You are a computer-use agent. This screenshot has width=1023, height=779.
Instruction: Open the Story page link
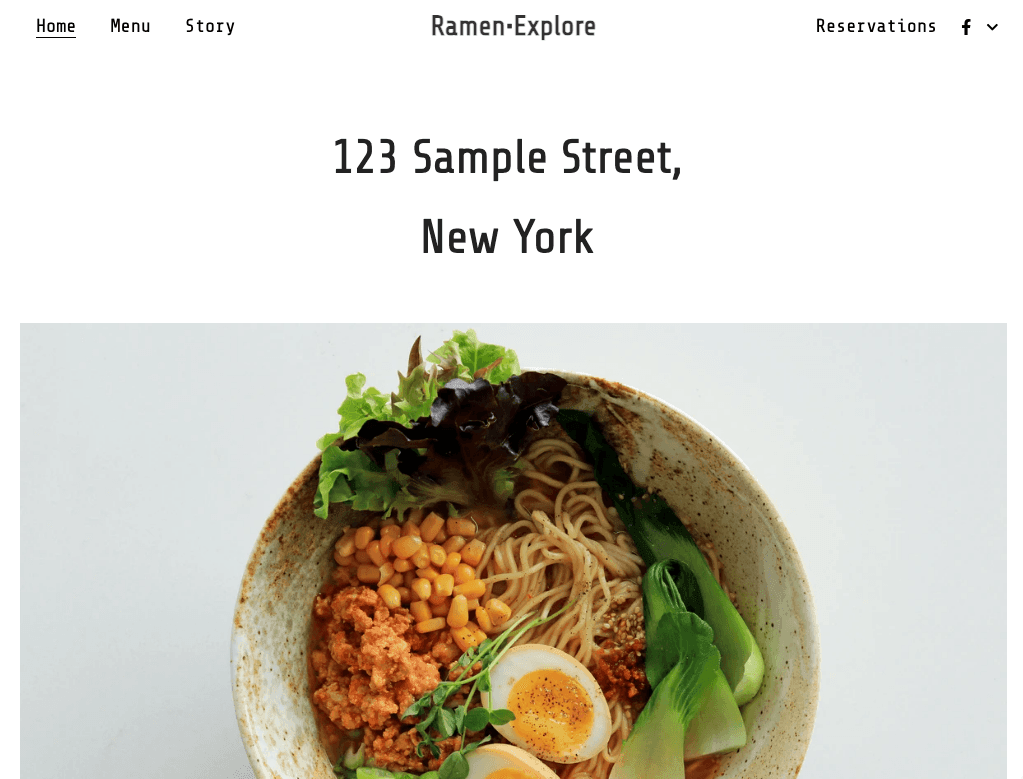click(210, 26)
